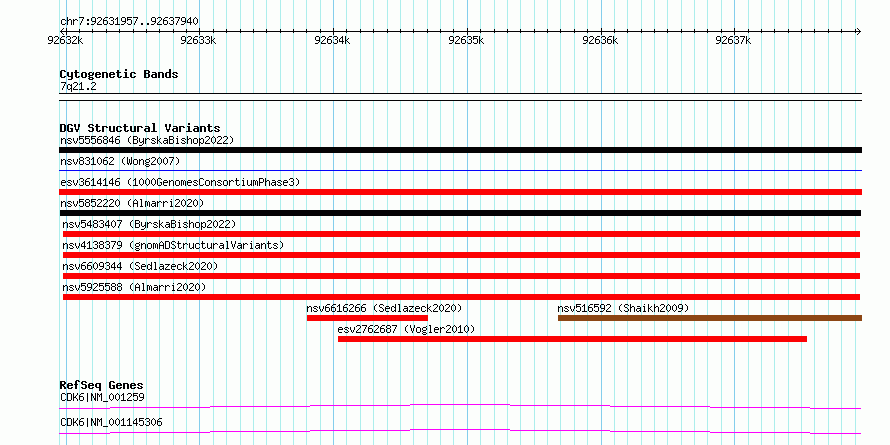Click the nsv6609344 (Sedlazeck2020) label
This screenshot has width=890, height=445.
click(x=140, y=266)
